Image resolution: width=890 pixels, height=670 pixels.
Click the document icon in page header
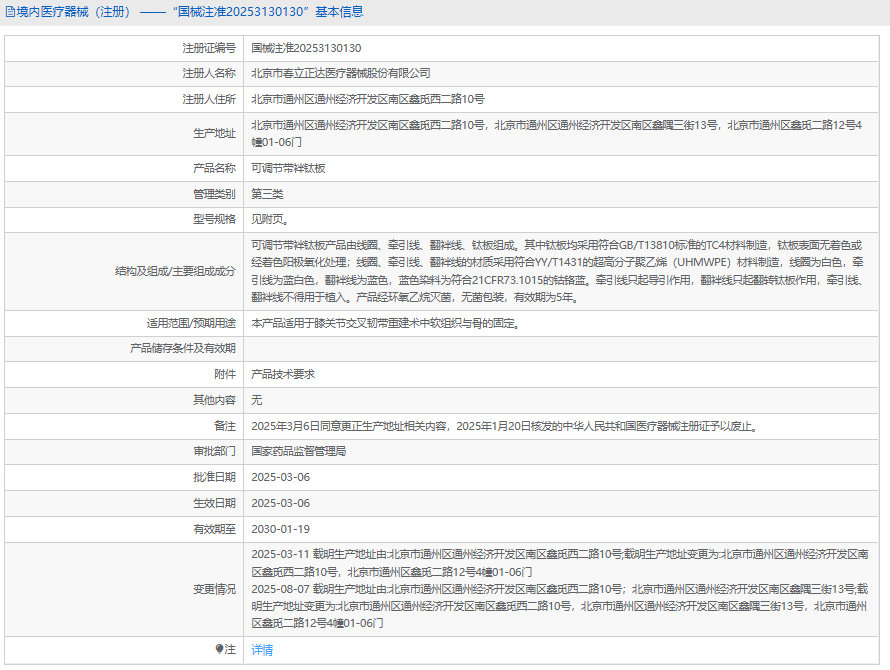[10, 12]
